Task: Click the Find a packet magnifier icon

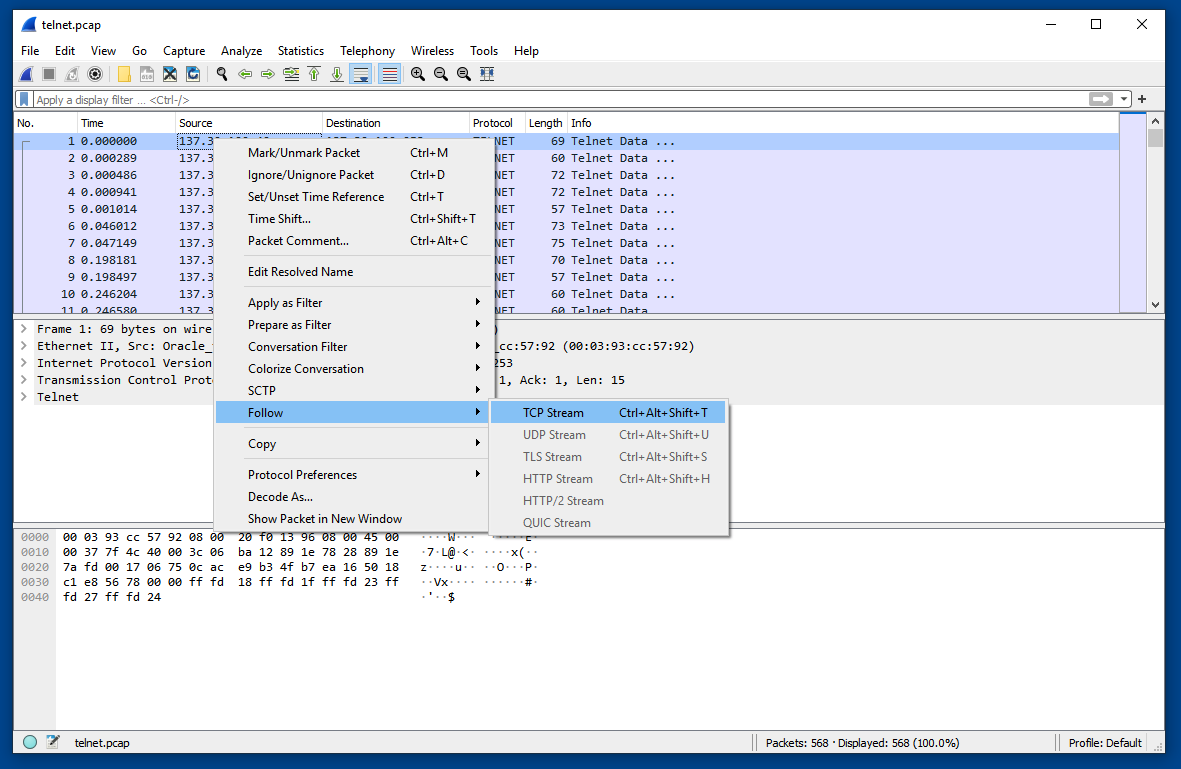Action: [222, 74]
